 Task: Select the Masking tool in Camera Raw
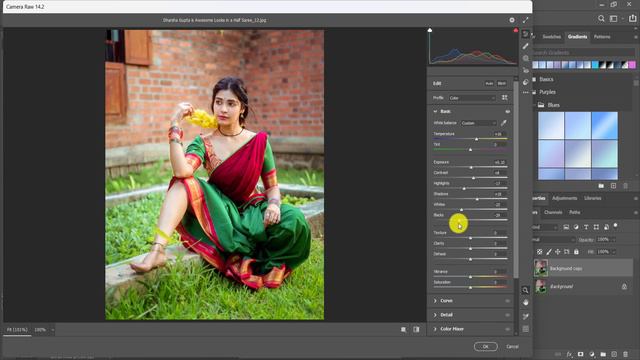526,58
